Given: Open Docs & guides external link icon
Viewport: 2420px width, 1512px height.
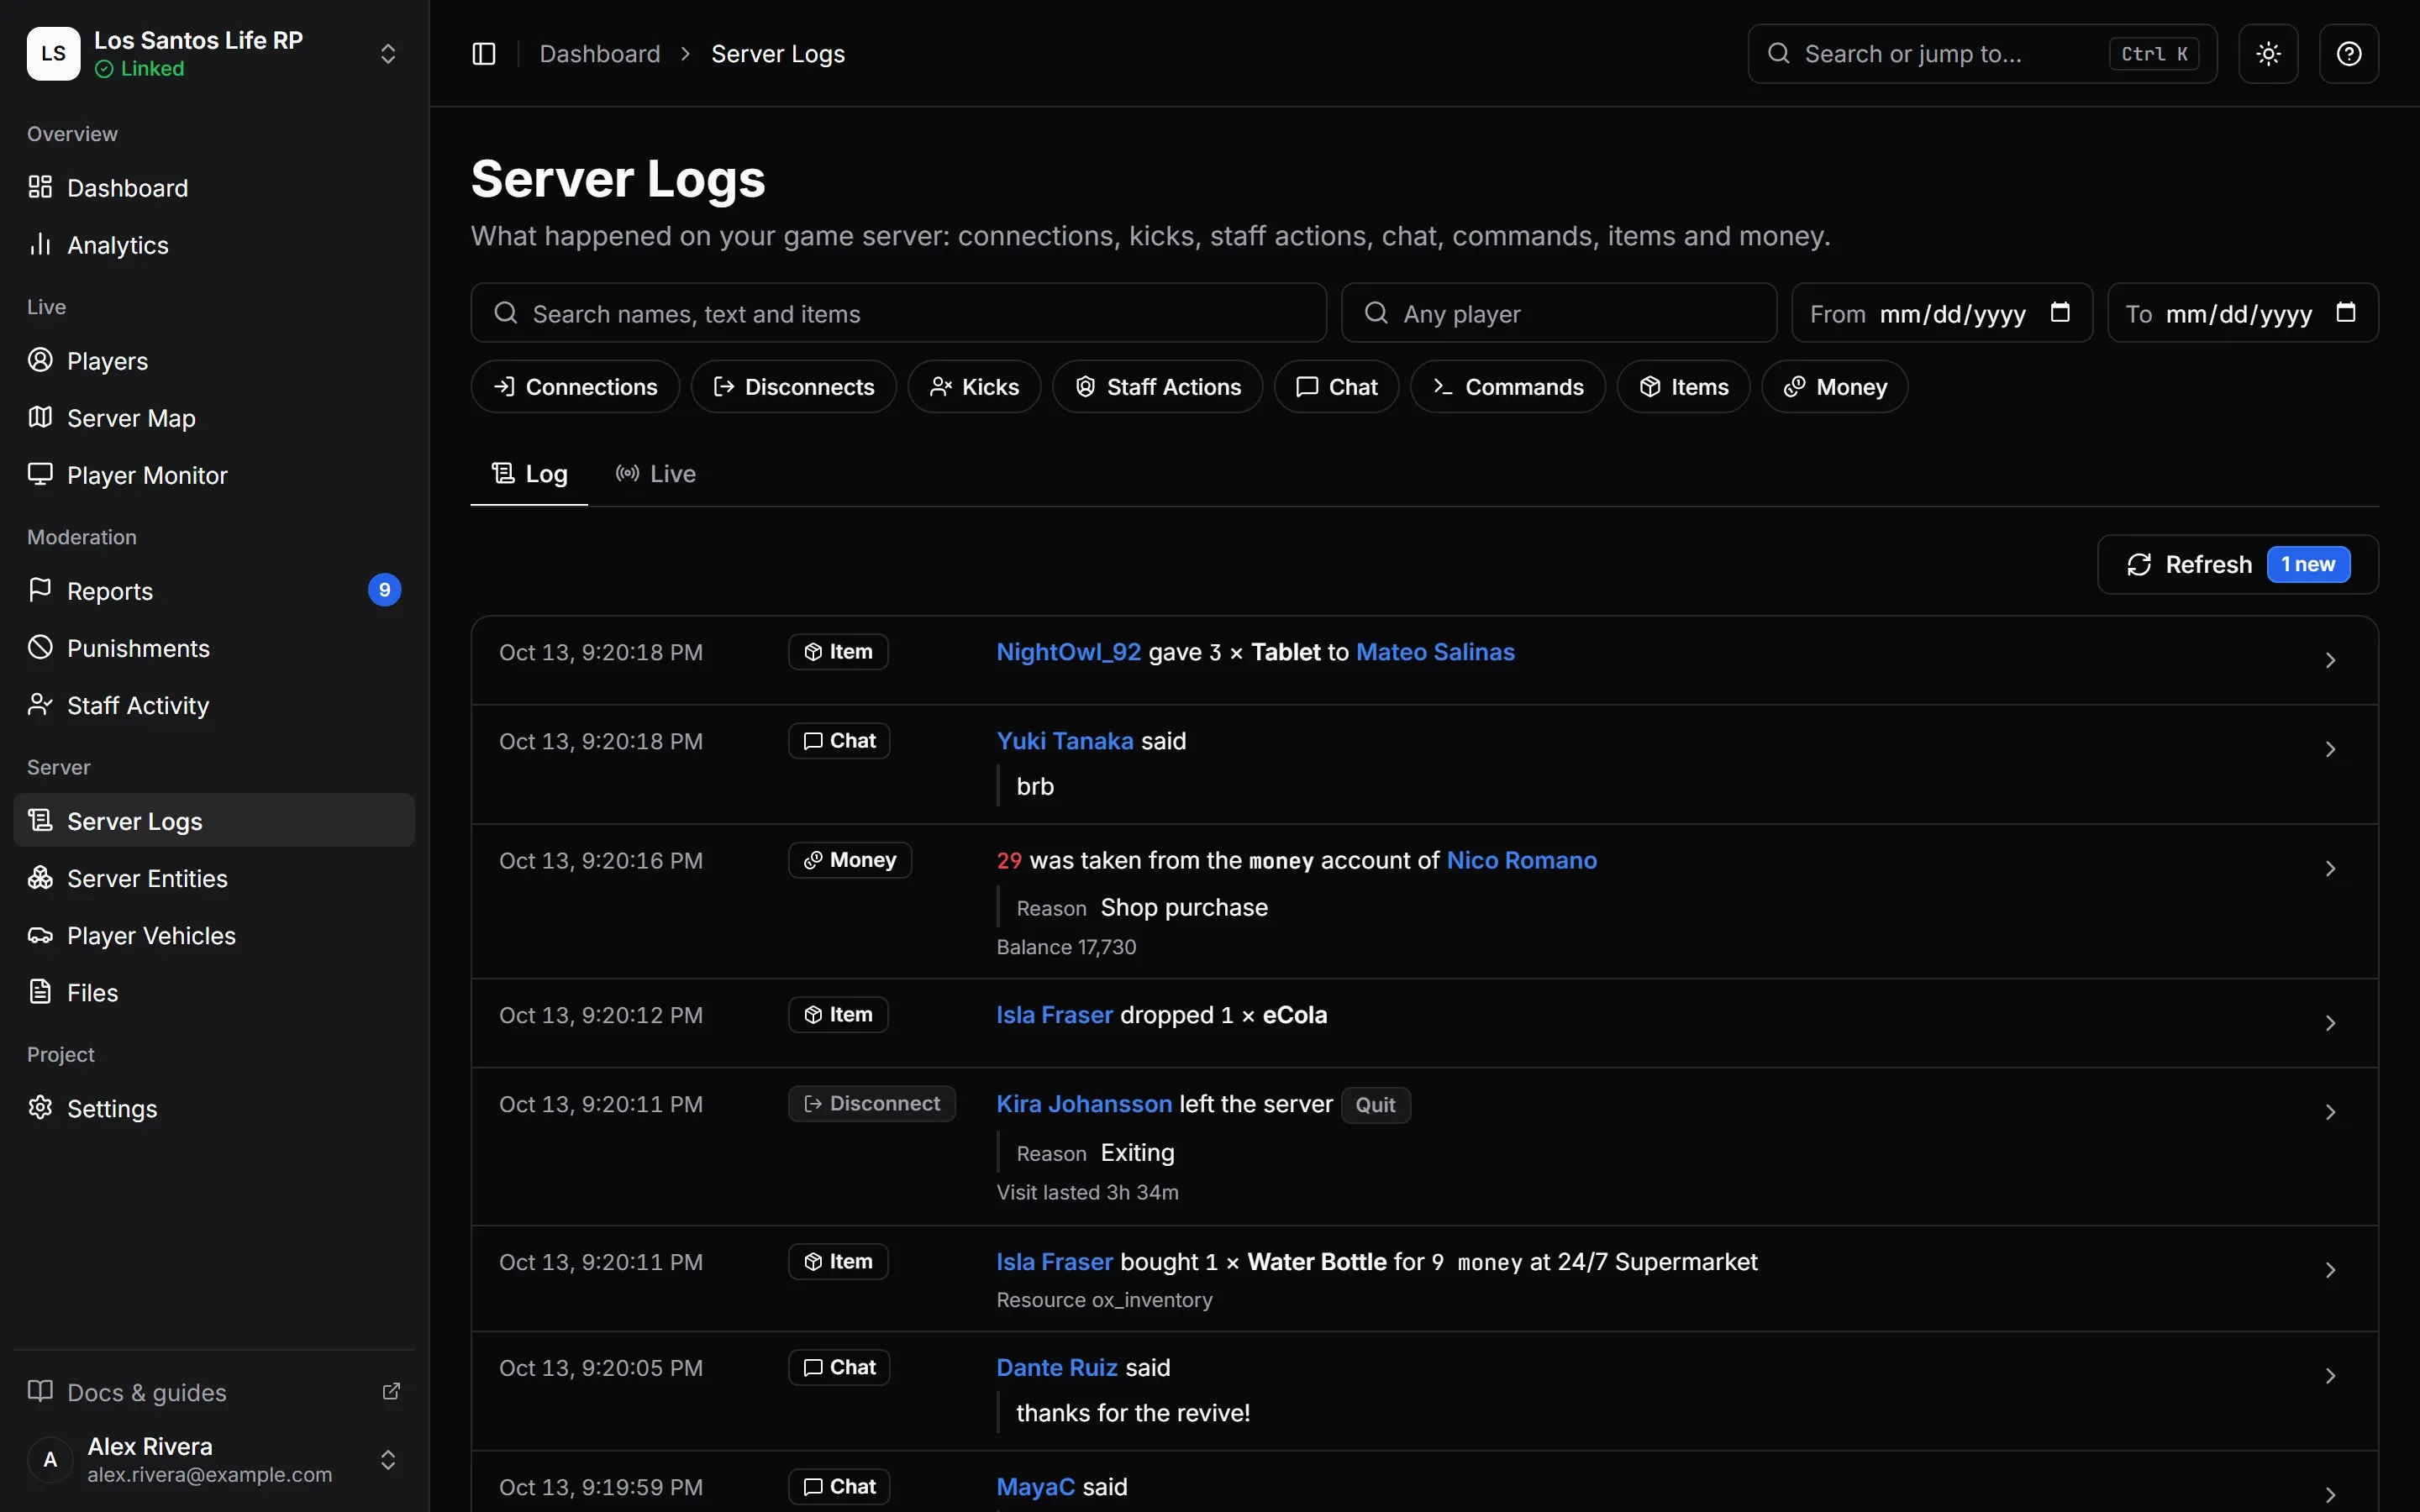Looking at the screenshot, I should click(x=392, y=1391).
